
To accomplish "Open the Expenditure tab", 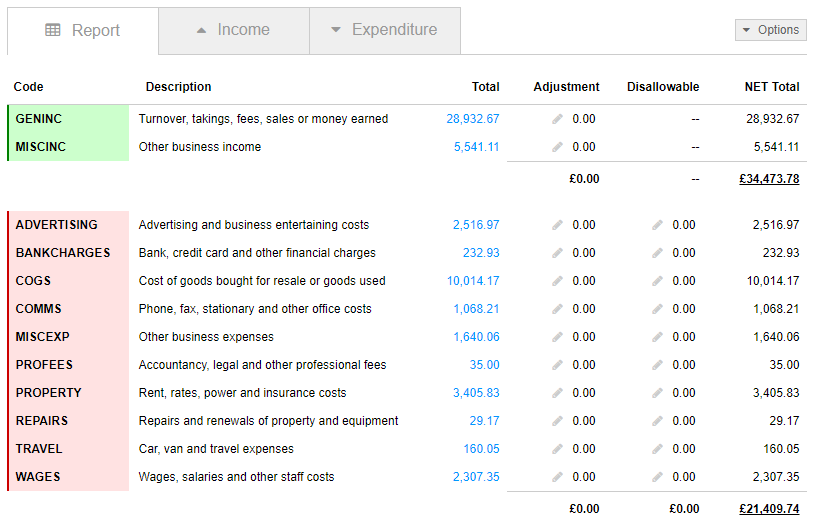I will point(384,30).
